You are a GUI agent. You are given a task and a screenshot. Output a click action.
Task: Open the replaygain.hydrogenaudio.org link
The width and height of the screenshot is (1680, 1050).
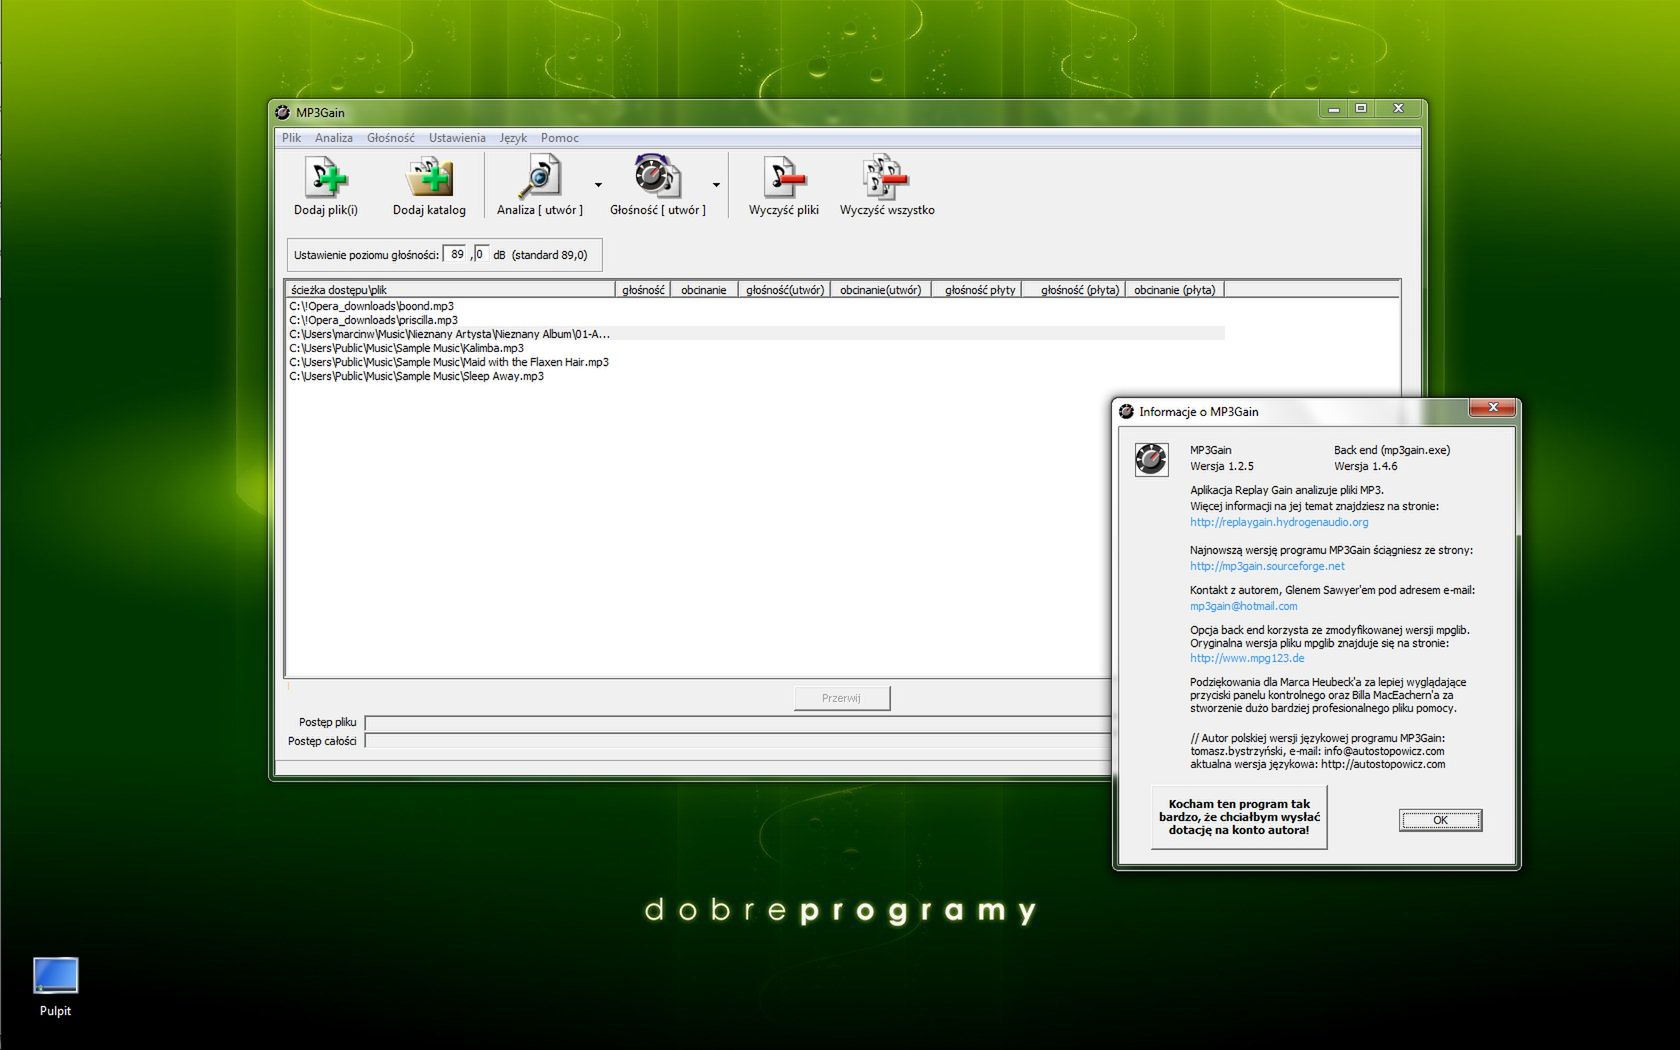1278,522
